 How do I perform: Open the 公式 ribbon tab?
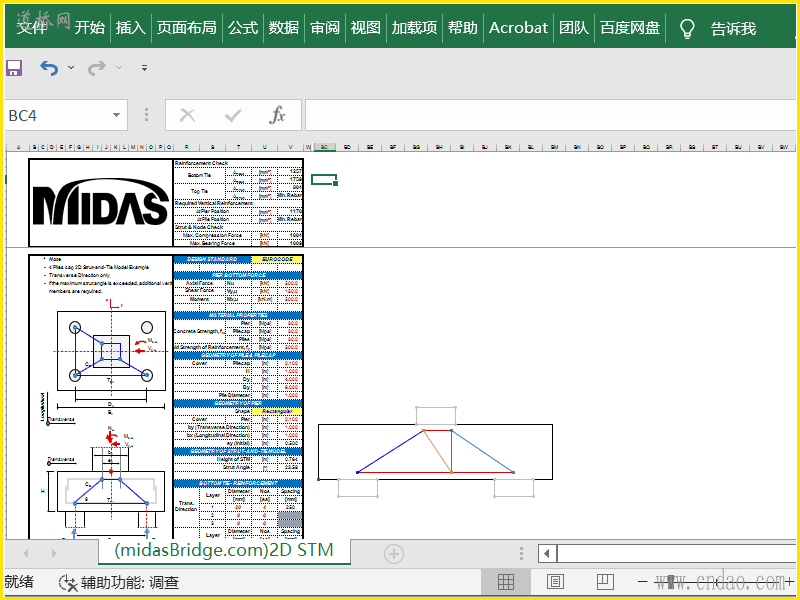pos(243,28)
